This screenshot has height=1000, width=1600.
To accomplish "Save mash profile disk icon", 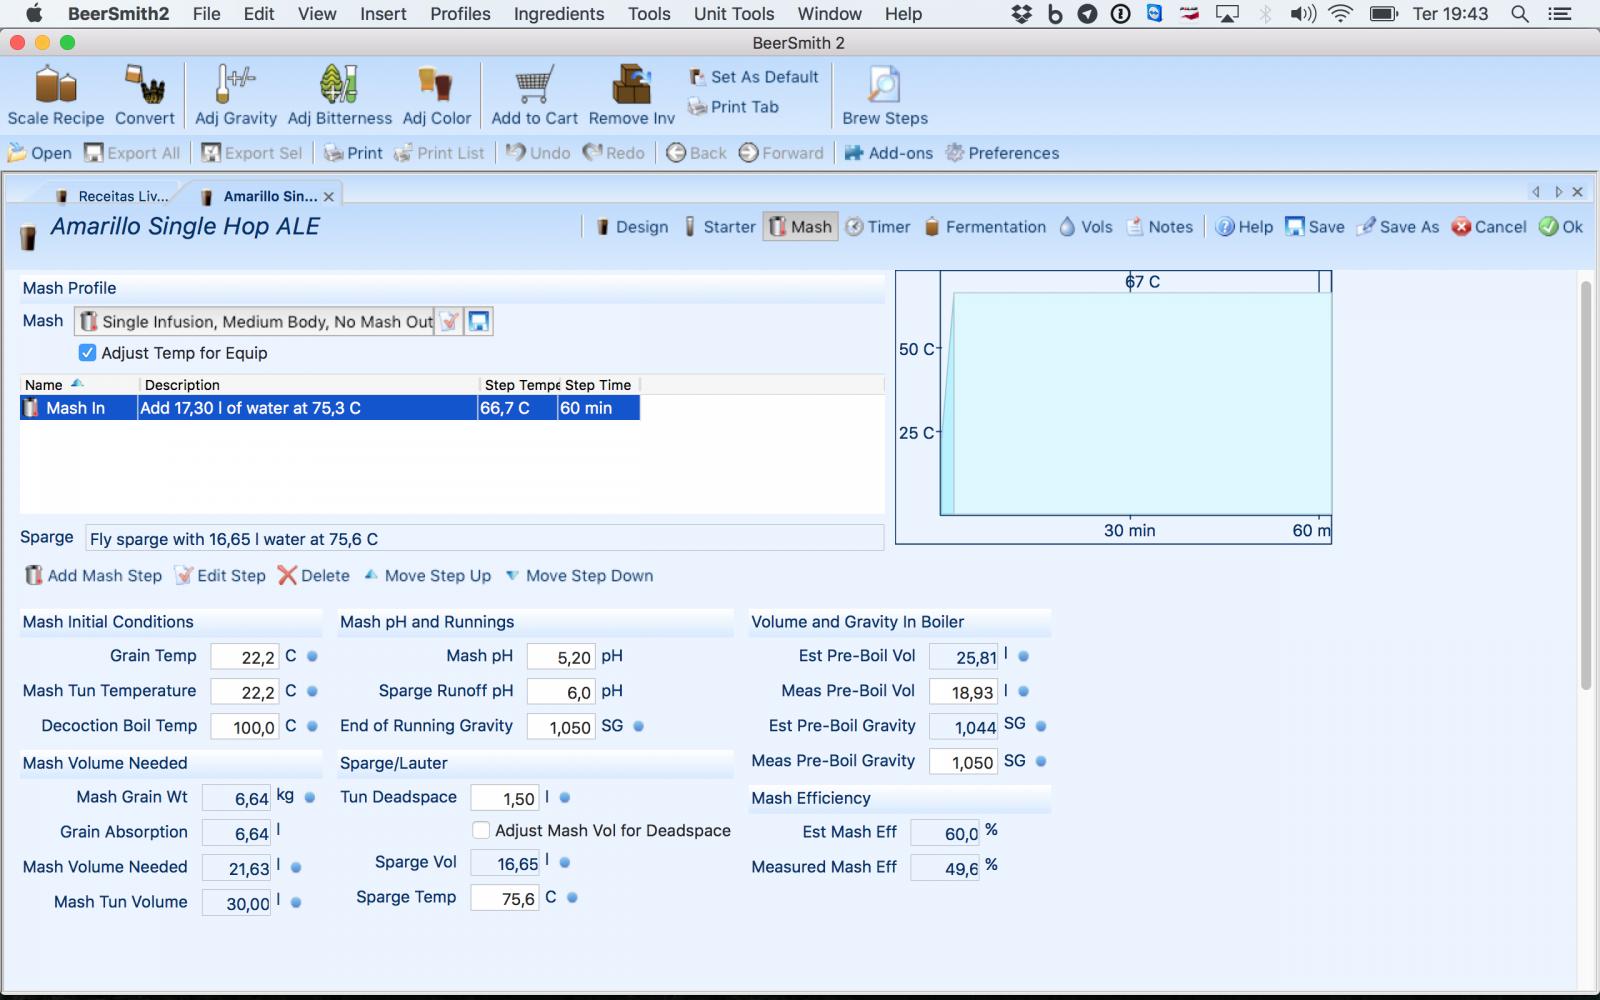I will click(x=479, y=321).
